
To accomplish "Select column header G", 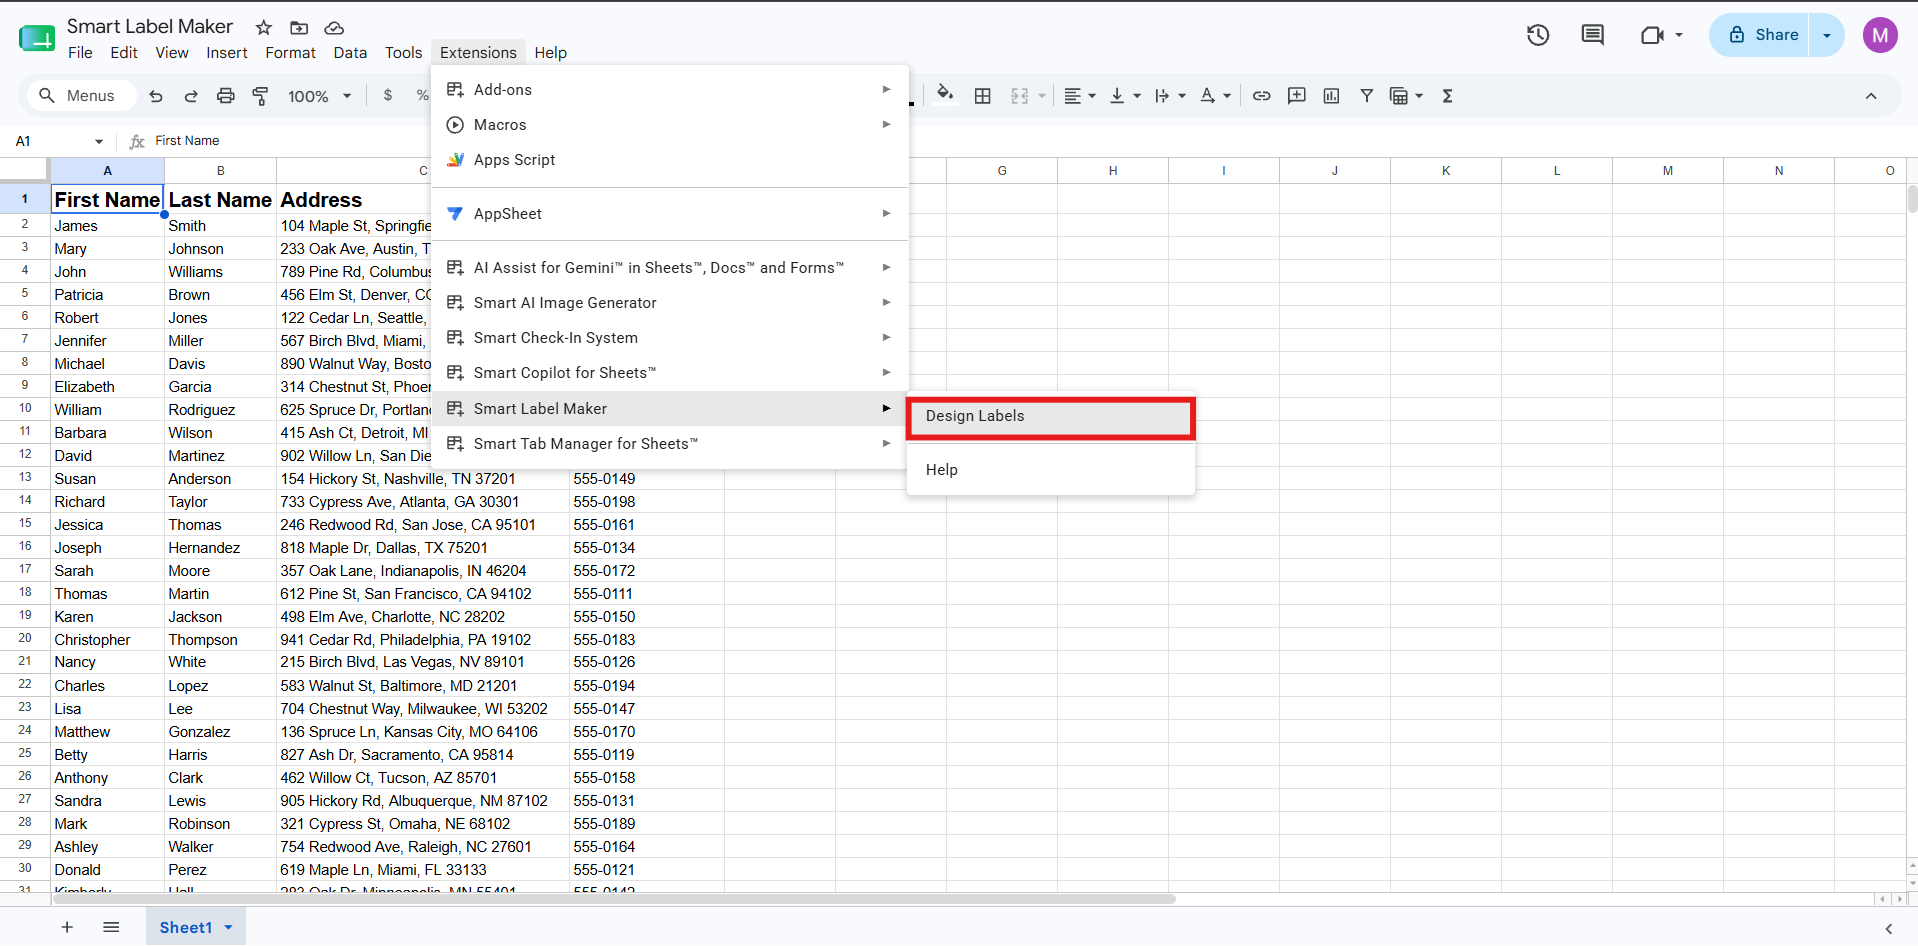I will click(1002, 171).
